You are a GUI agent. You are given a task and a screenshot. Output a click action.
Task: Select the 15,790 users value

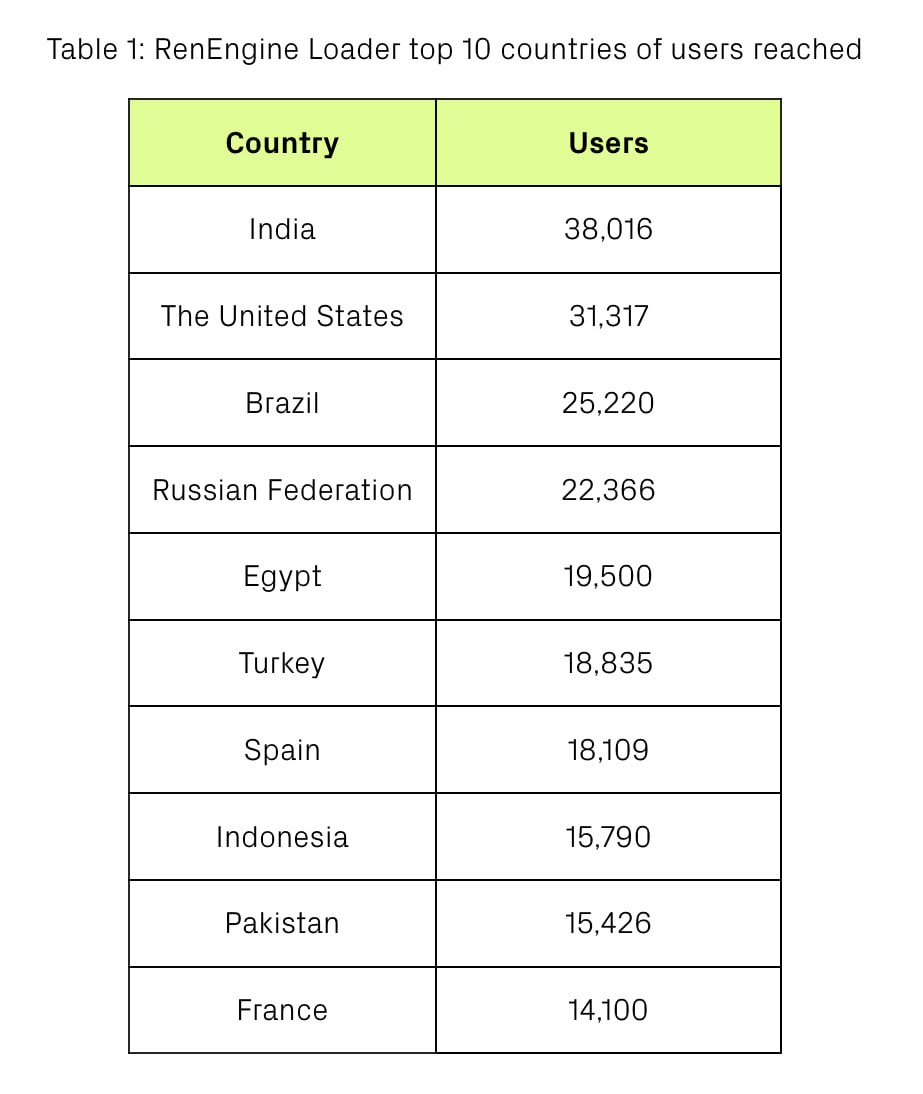tap(608, 837)
